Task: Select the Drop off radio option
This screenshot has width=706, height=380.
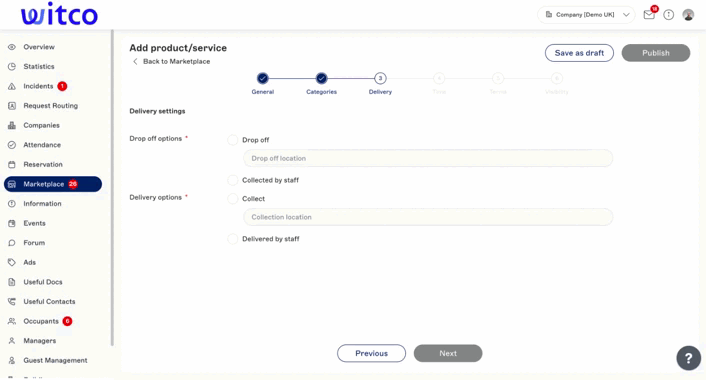Action: tap(232, 140)
